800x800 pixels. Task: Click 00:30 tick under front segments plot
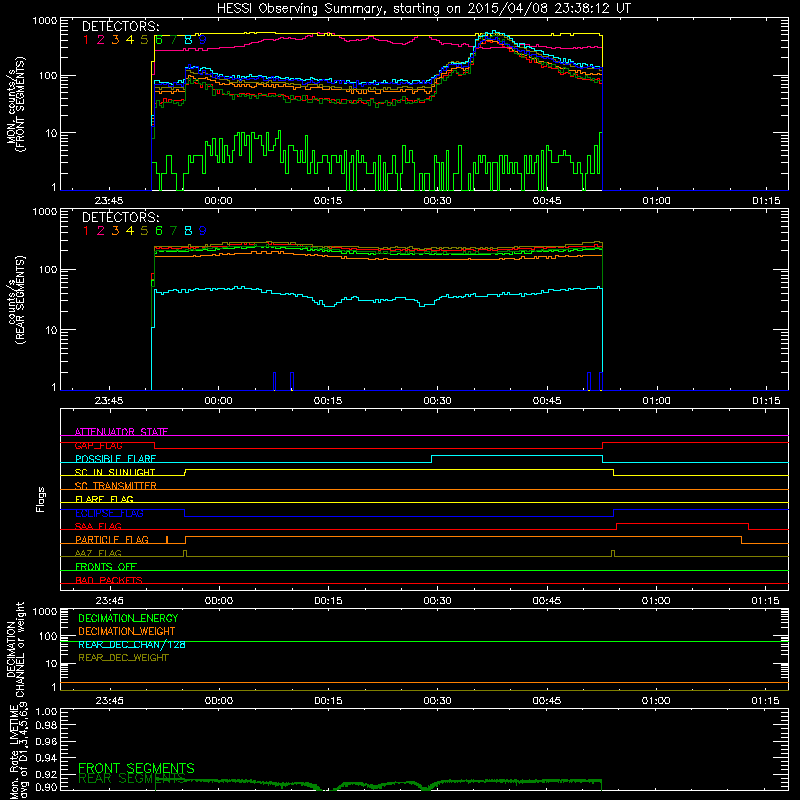click(437, 201)
